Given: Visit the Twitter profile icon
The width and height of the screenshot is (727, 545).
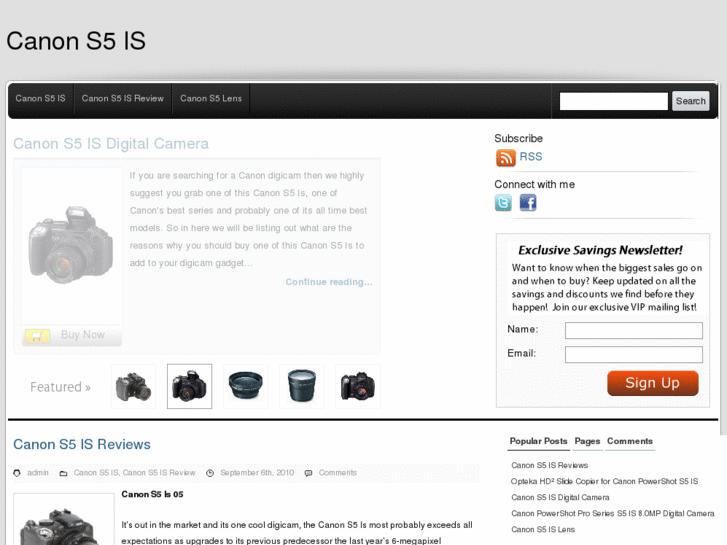Looking at the screenshot, I should (x=503, y=203).
